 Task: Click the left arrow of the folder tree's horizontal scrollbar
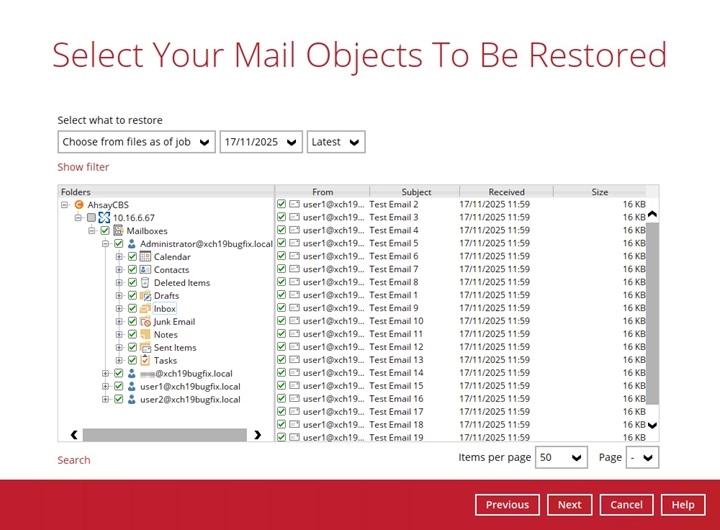tap(74, 434)
